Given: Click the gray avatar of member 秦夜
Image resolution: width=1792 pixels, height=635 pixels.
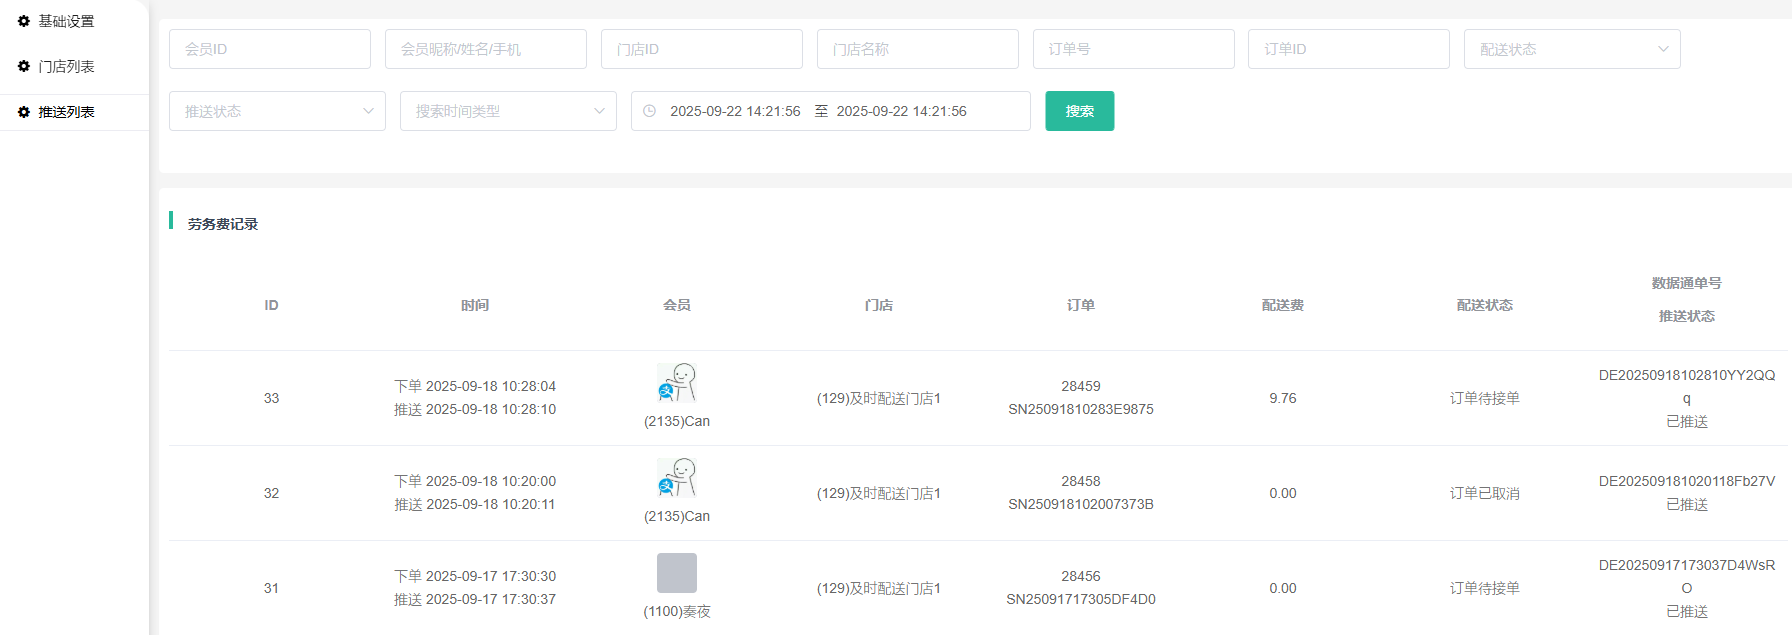Looking at the screenshot, I should click(x=677, y=573).
